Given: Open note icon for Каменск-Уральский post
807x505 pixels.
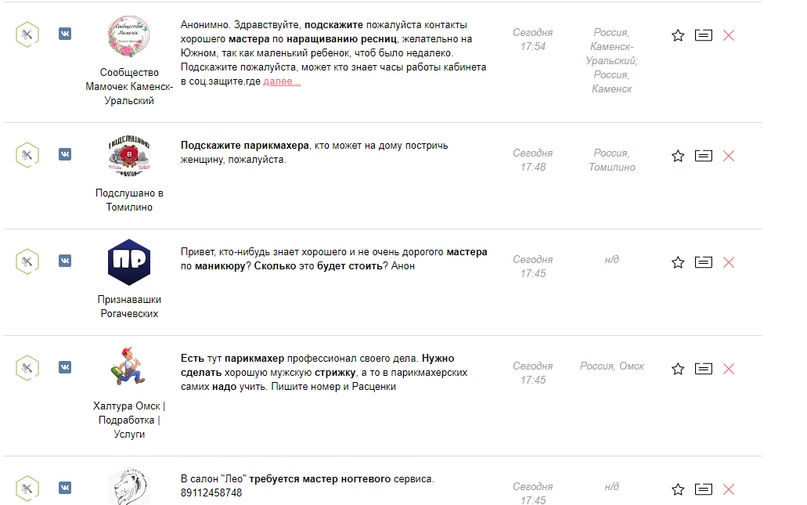Looking at the screenshot, I should (x=704, y=36).
